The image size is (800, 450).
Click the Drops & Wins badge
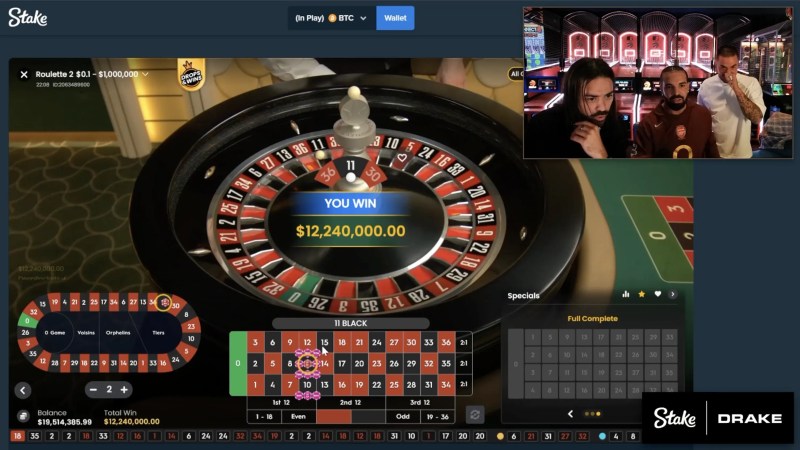(191, 74)
